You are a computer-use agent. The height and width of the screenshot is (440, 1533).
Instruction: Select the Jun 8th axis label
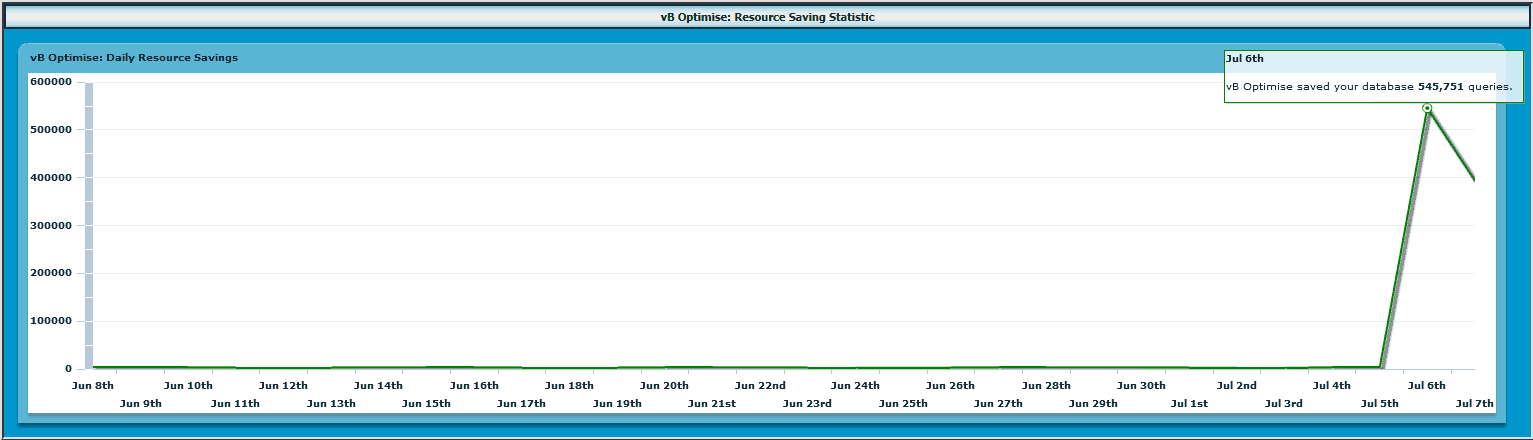coord(92,385)
